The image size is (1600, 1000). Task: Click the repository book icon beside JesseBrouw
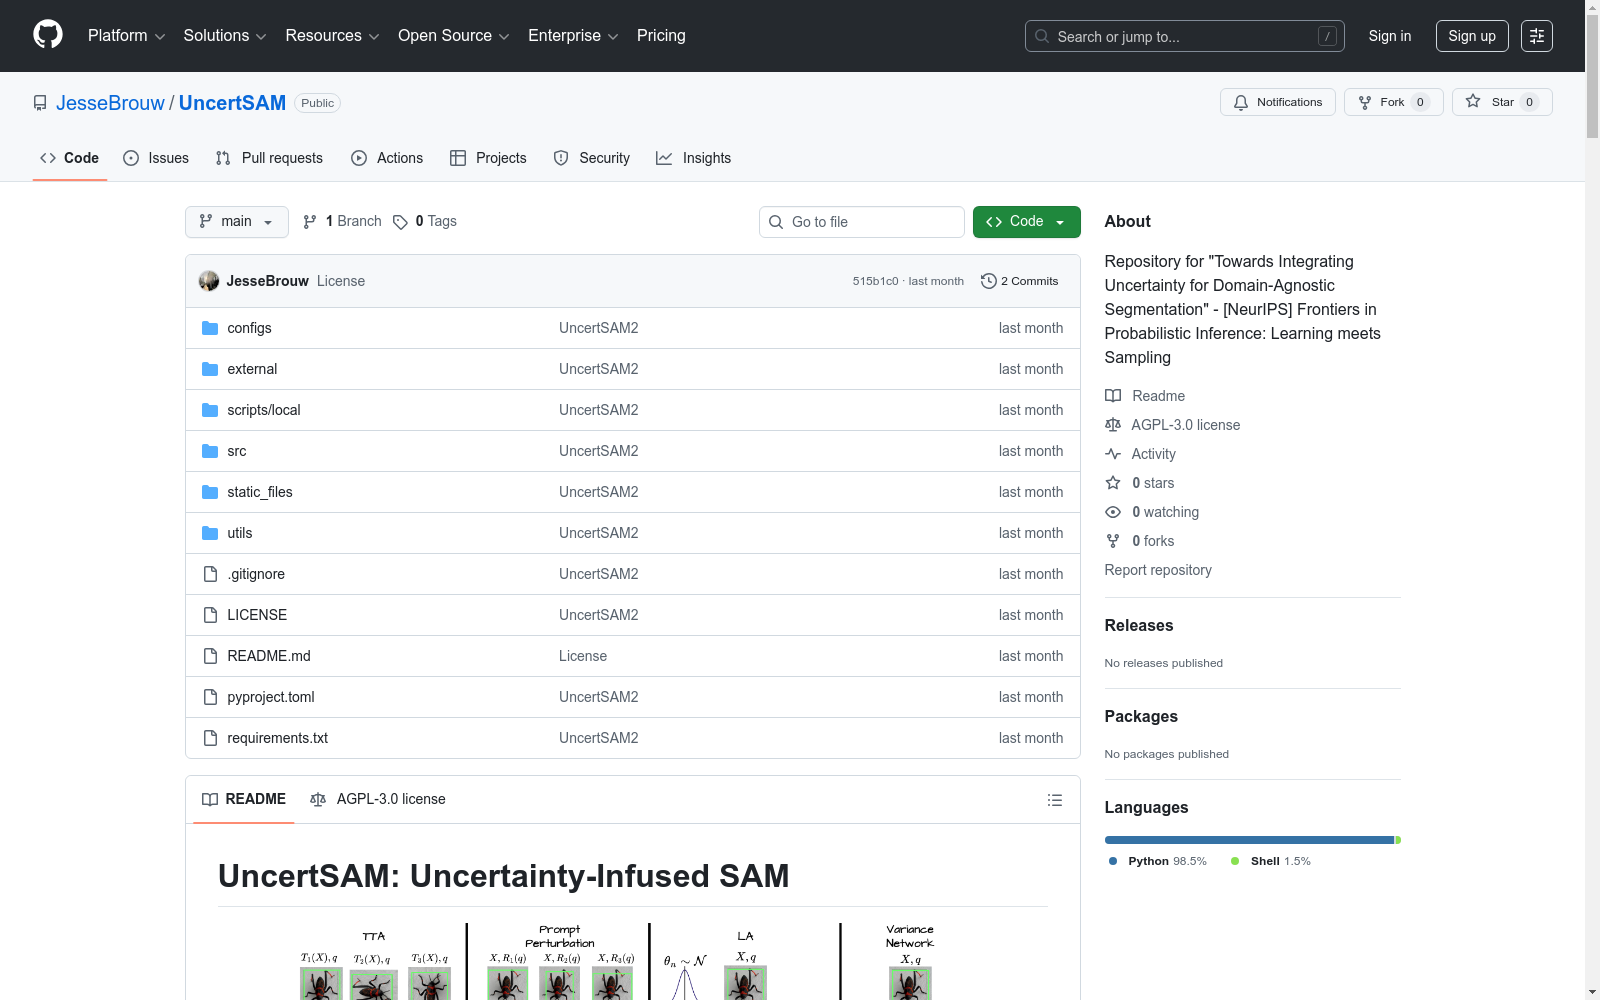click(40, 103)
